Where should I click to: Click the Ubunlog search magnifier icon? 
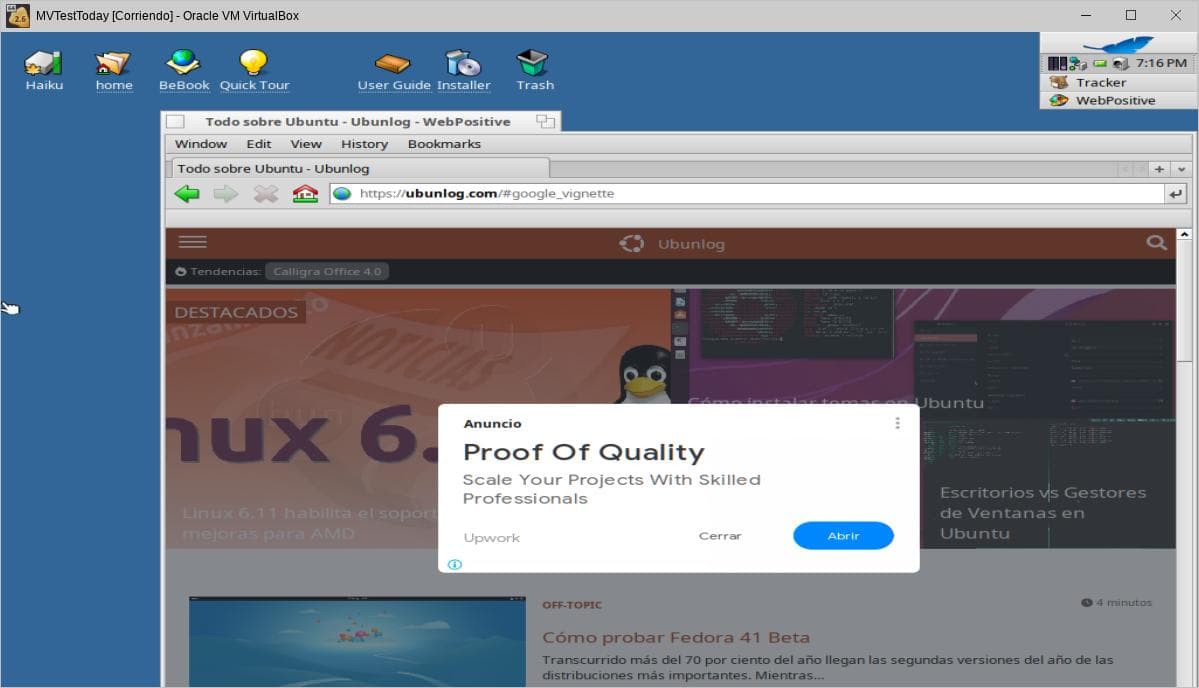point(1156,243)
